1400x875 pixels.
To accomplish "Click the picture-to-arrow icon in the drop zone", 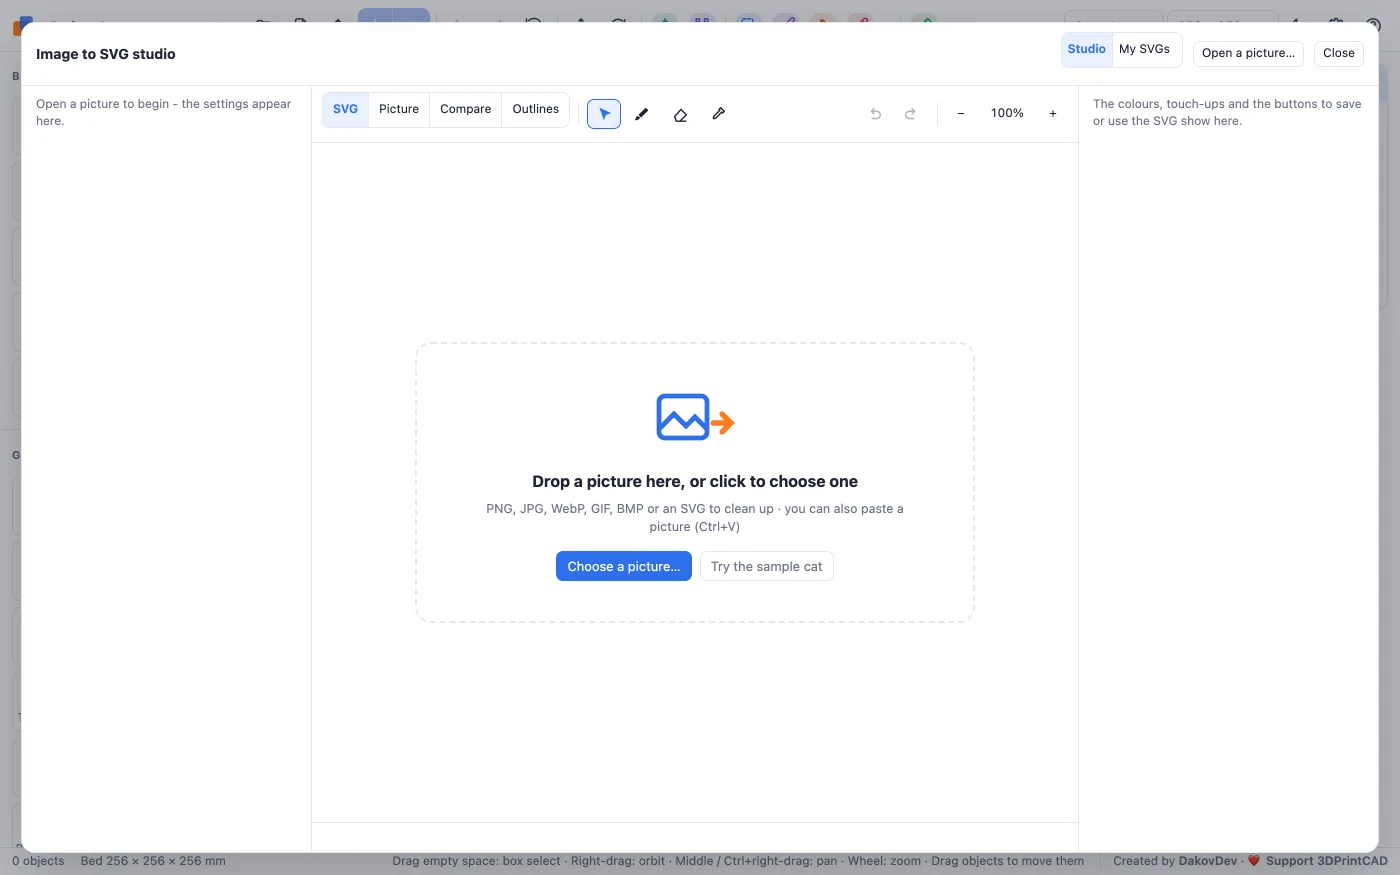I will pos(695,417).
